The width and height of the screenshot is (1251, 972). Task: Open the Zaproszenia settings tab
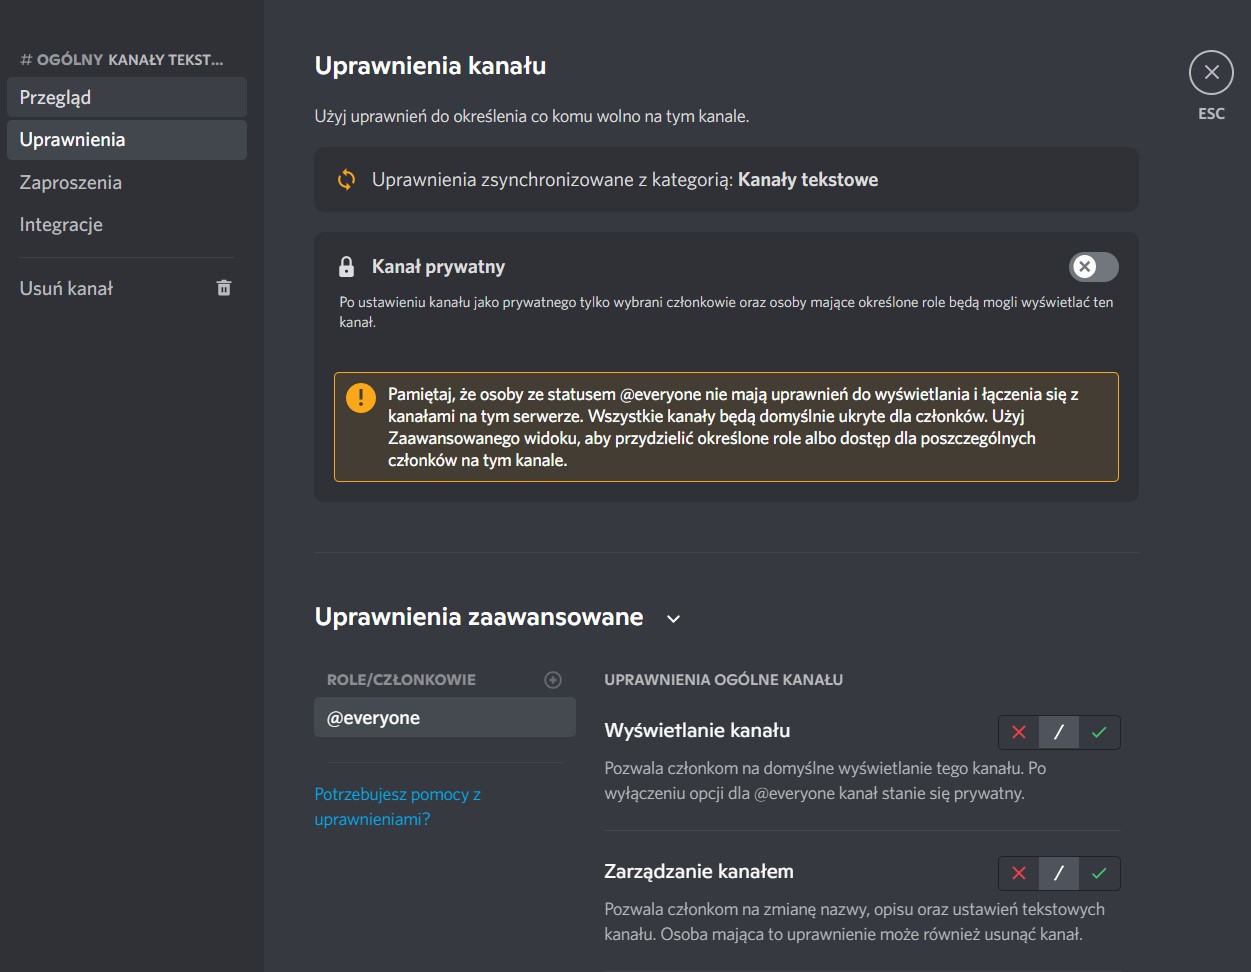tap(126, 182)
